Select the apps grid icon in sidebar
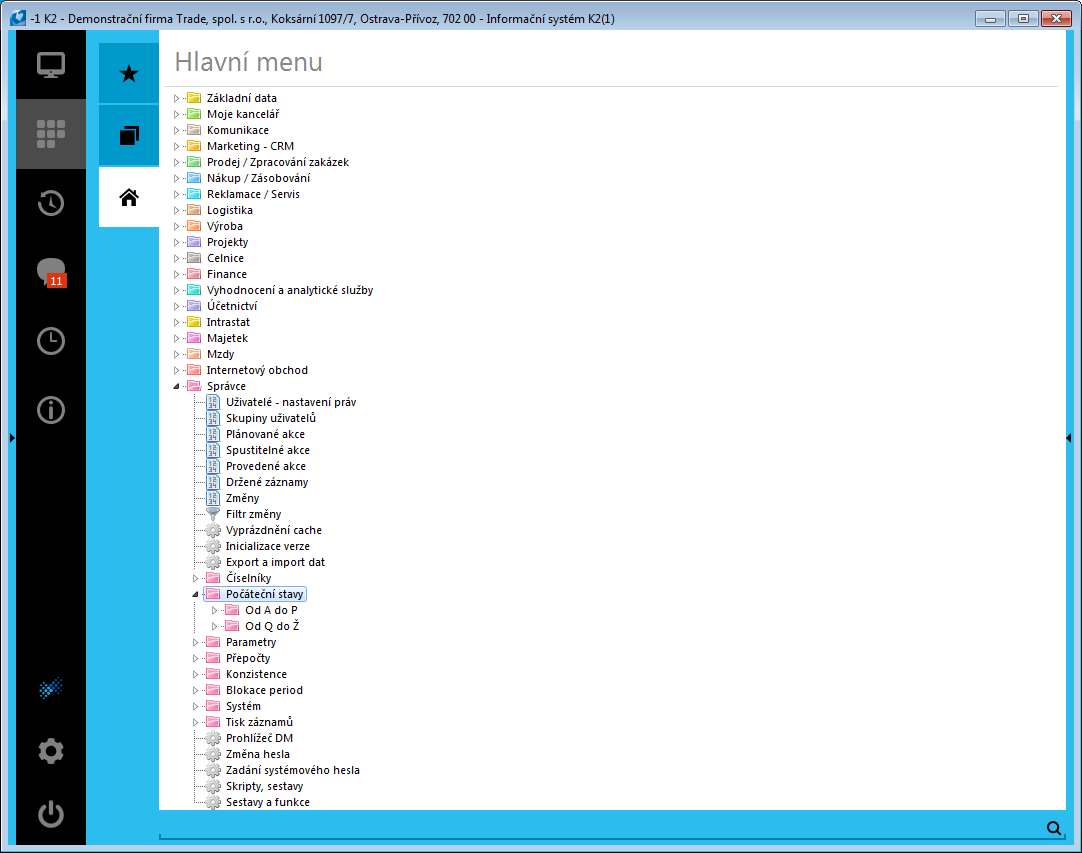The width and height of the screenshot is (1082, 853). click(51, 134)
